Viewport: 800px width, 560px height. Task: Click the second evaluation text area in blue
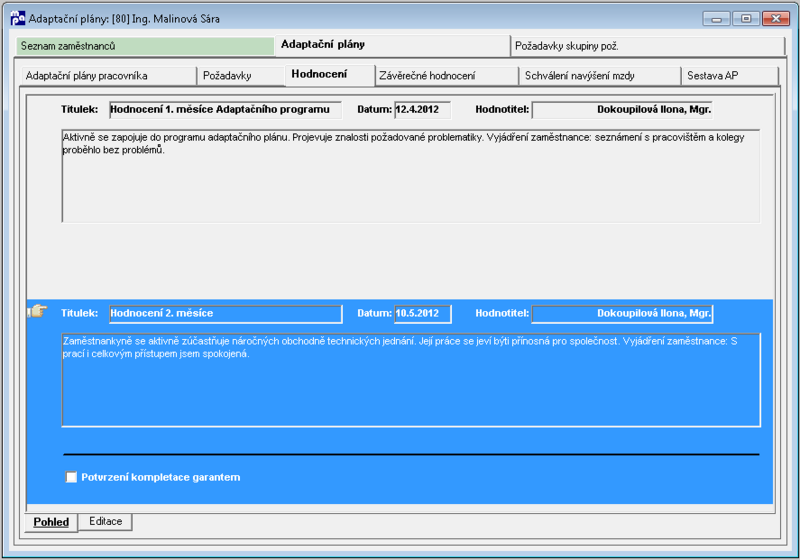click(411, 380)
